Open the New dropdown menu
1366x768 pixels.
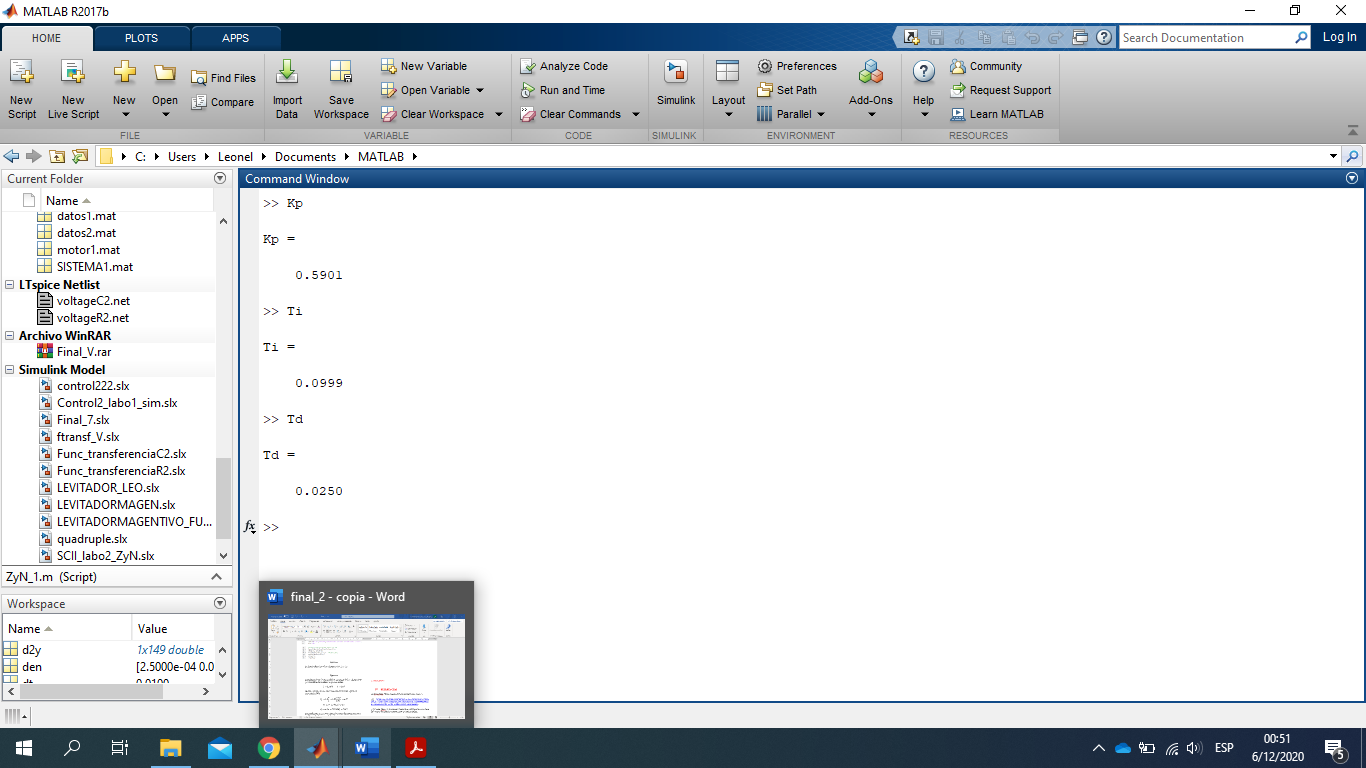(x=124, y=114)
